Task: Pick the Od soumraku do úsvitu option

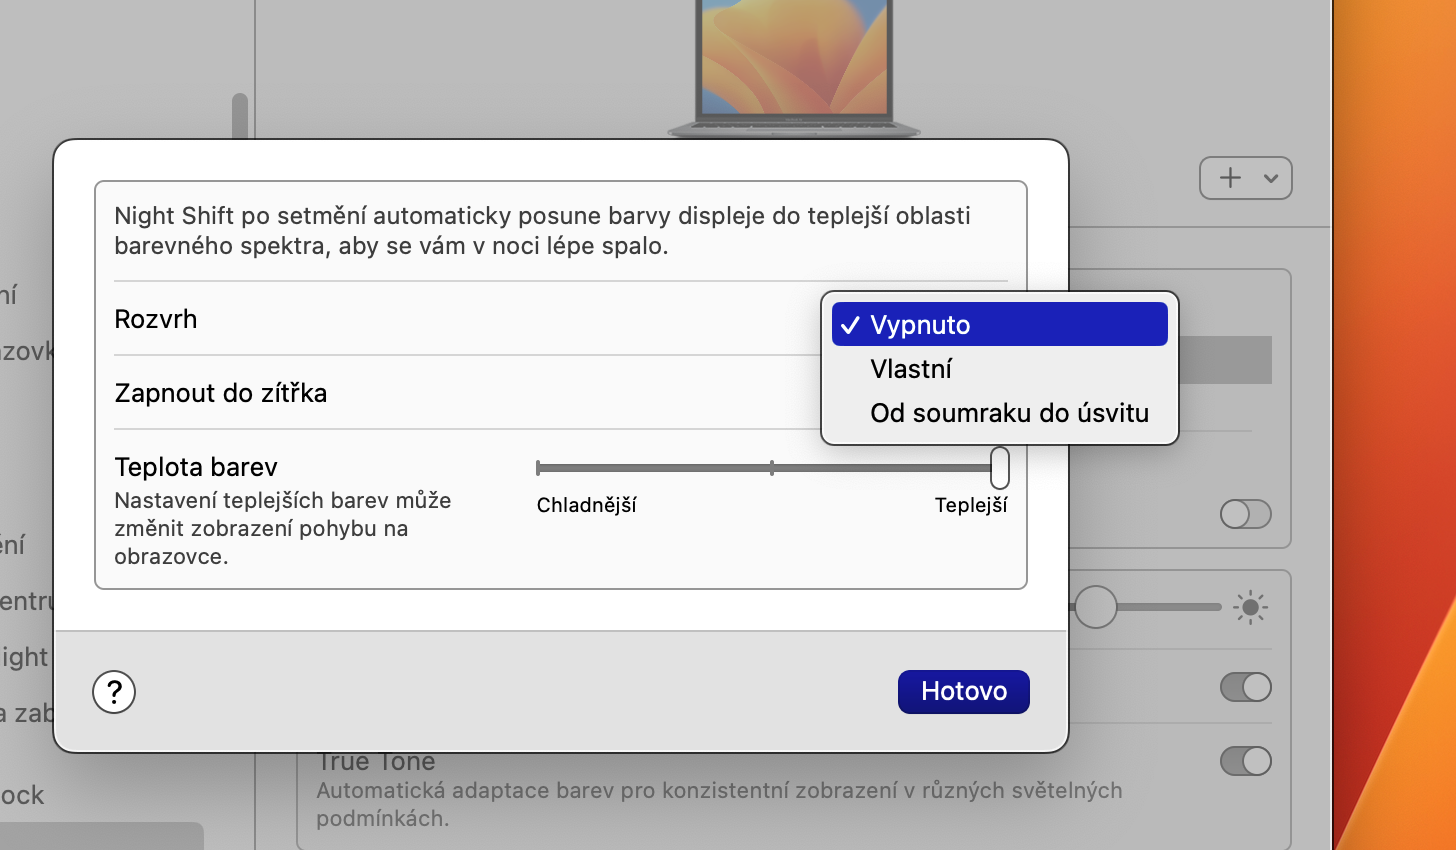Action: click(x=999, y=413)
